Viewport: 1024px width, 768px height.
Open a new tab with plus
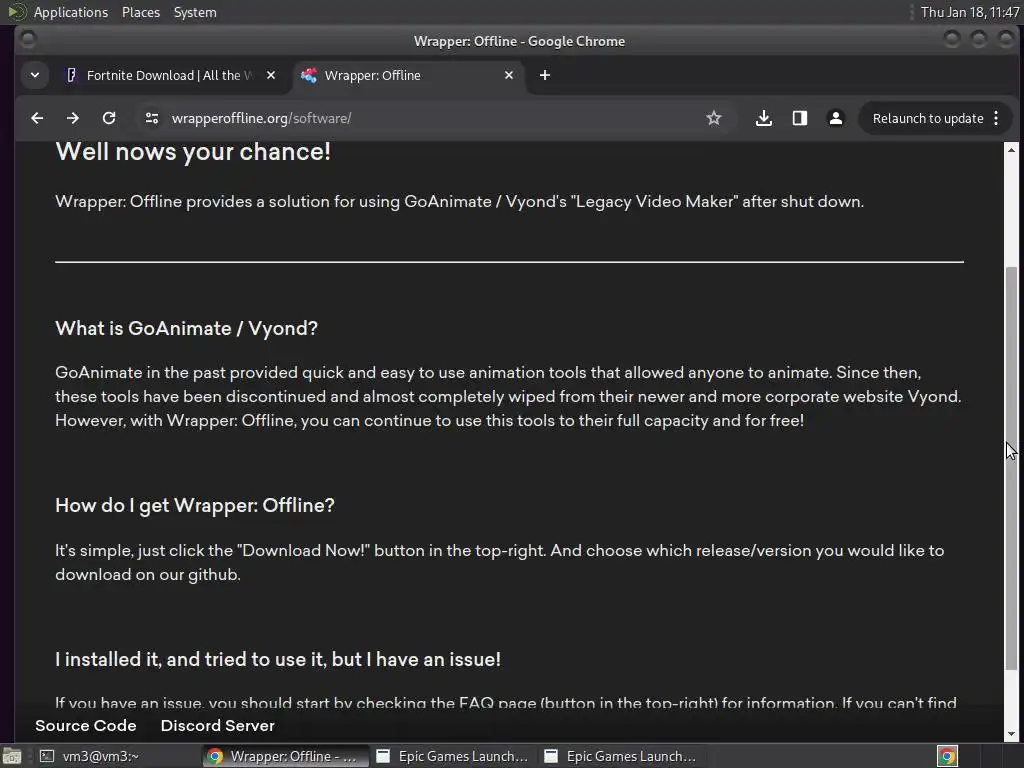pos(545,75)
